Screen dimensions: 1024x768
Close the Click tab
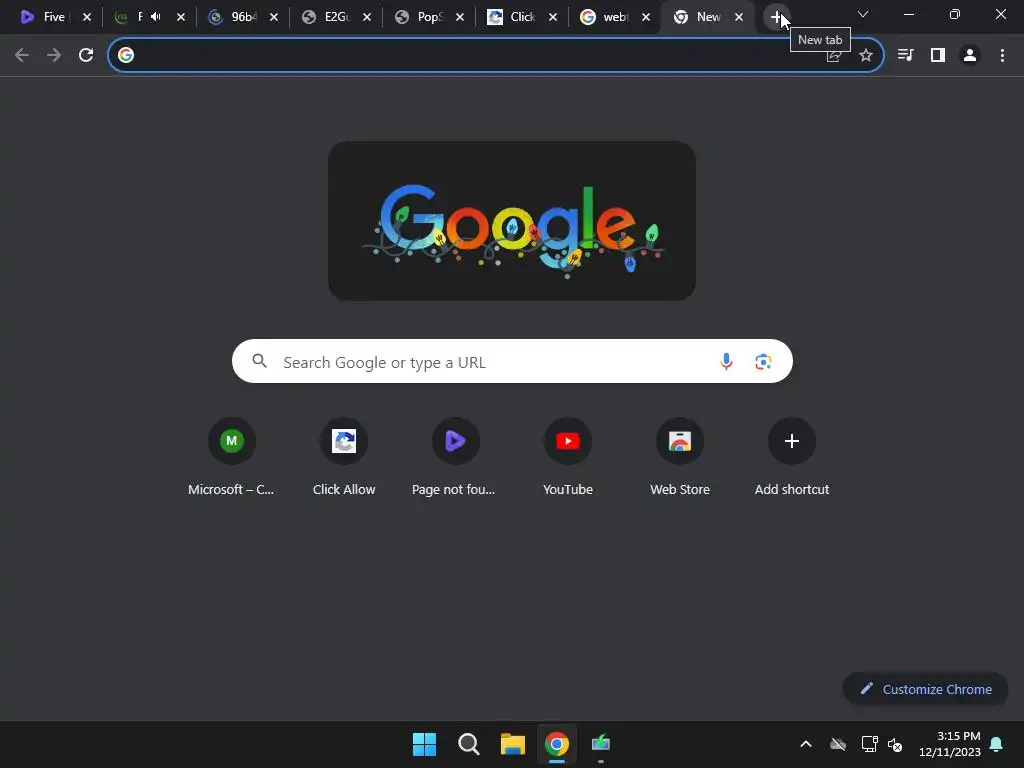553,18
